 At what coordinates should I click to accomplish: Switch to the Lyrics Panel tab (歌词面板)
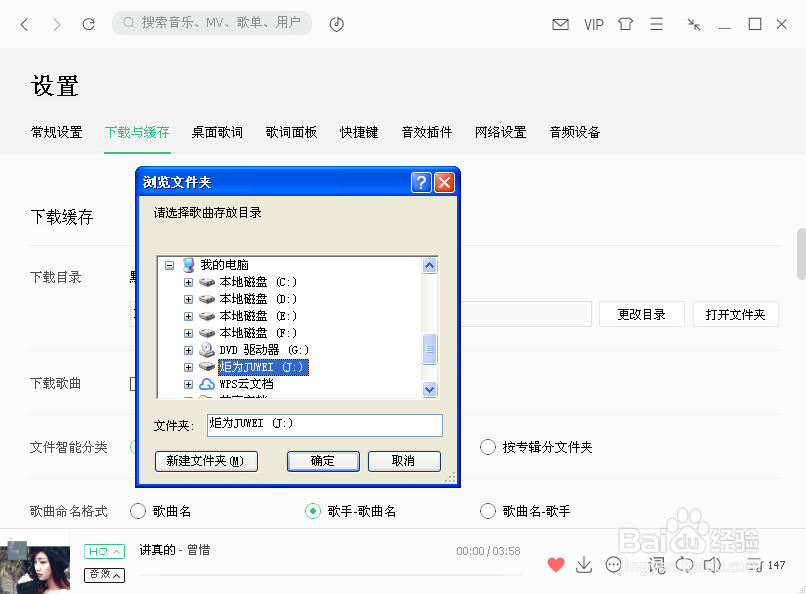point(291,133)
